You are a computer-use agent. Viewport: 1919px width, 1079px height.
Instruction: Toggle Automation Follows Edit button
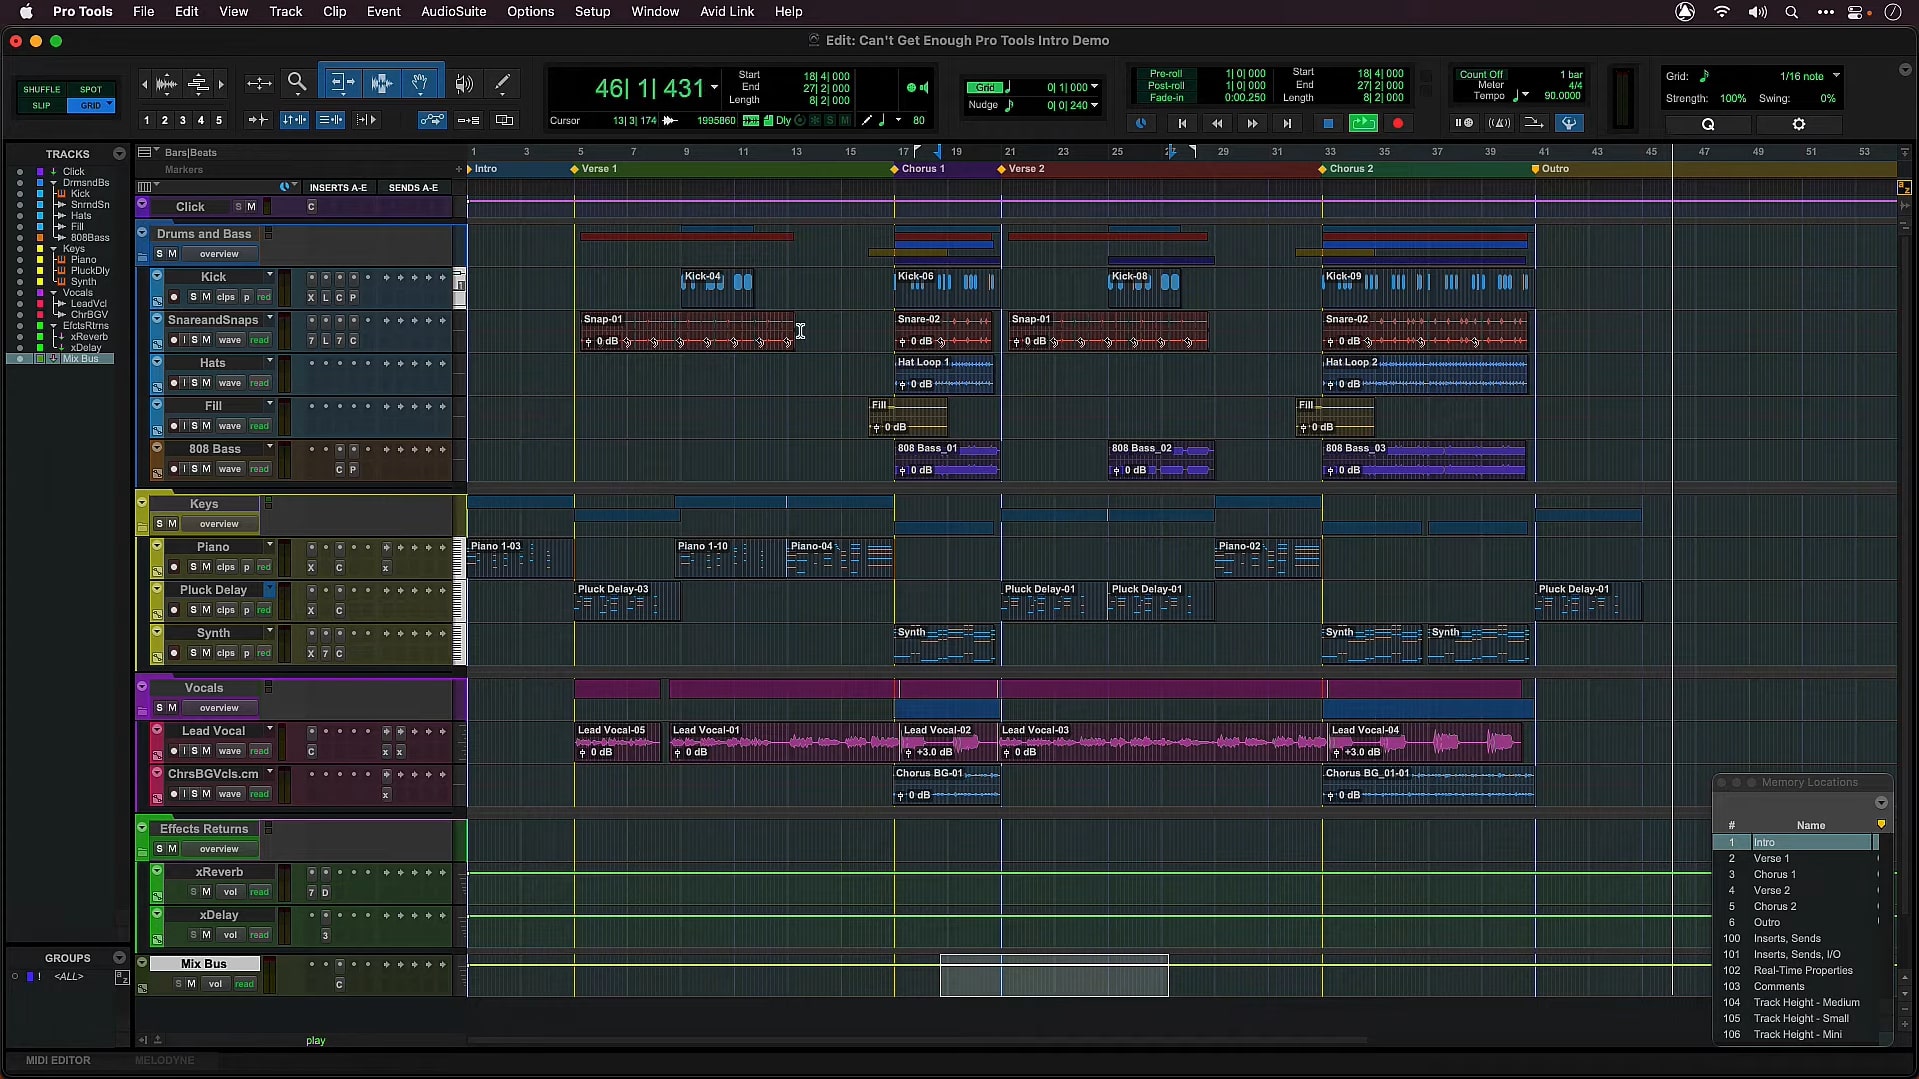(x=432, y=120)
